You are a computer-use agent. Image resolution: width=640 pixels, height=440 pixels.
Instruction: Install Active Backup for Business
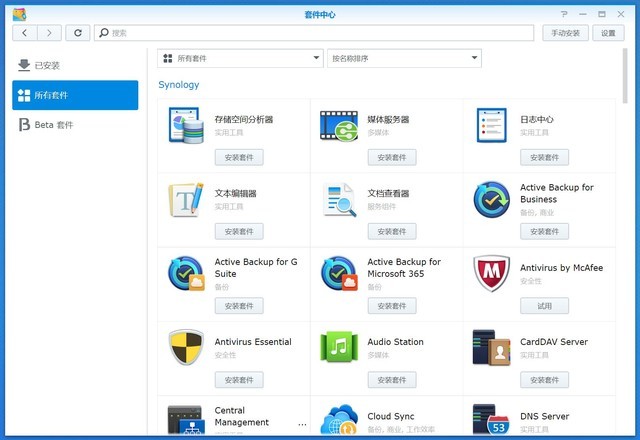tap(544, 231)
